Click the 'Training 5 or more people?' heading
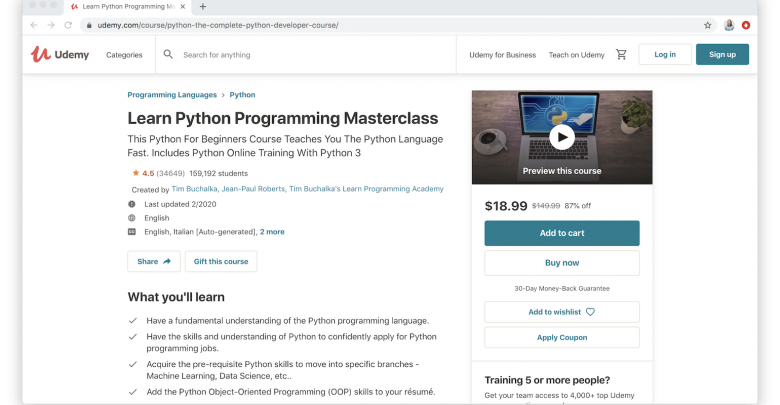780x405 pixels. [x=547, y=380]
